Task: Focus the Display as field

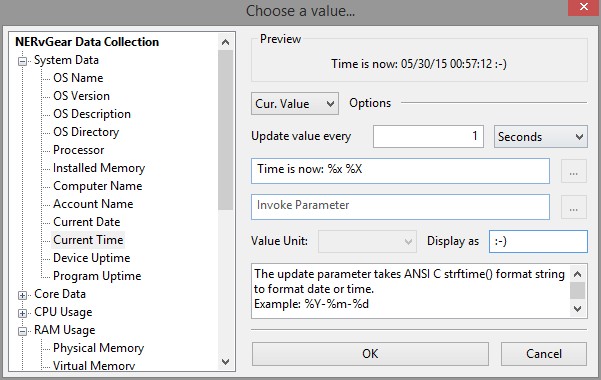Action: coord(538,241)
